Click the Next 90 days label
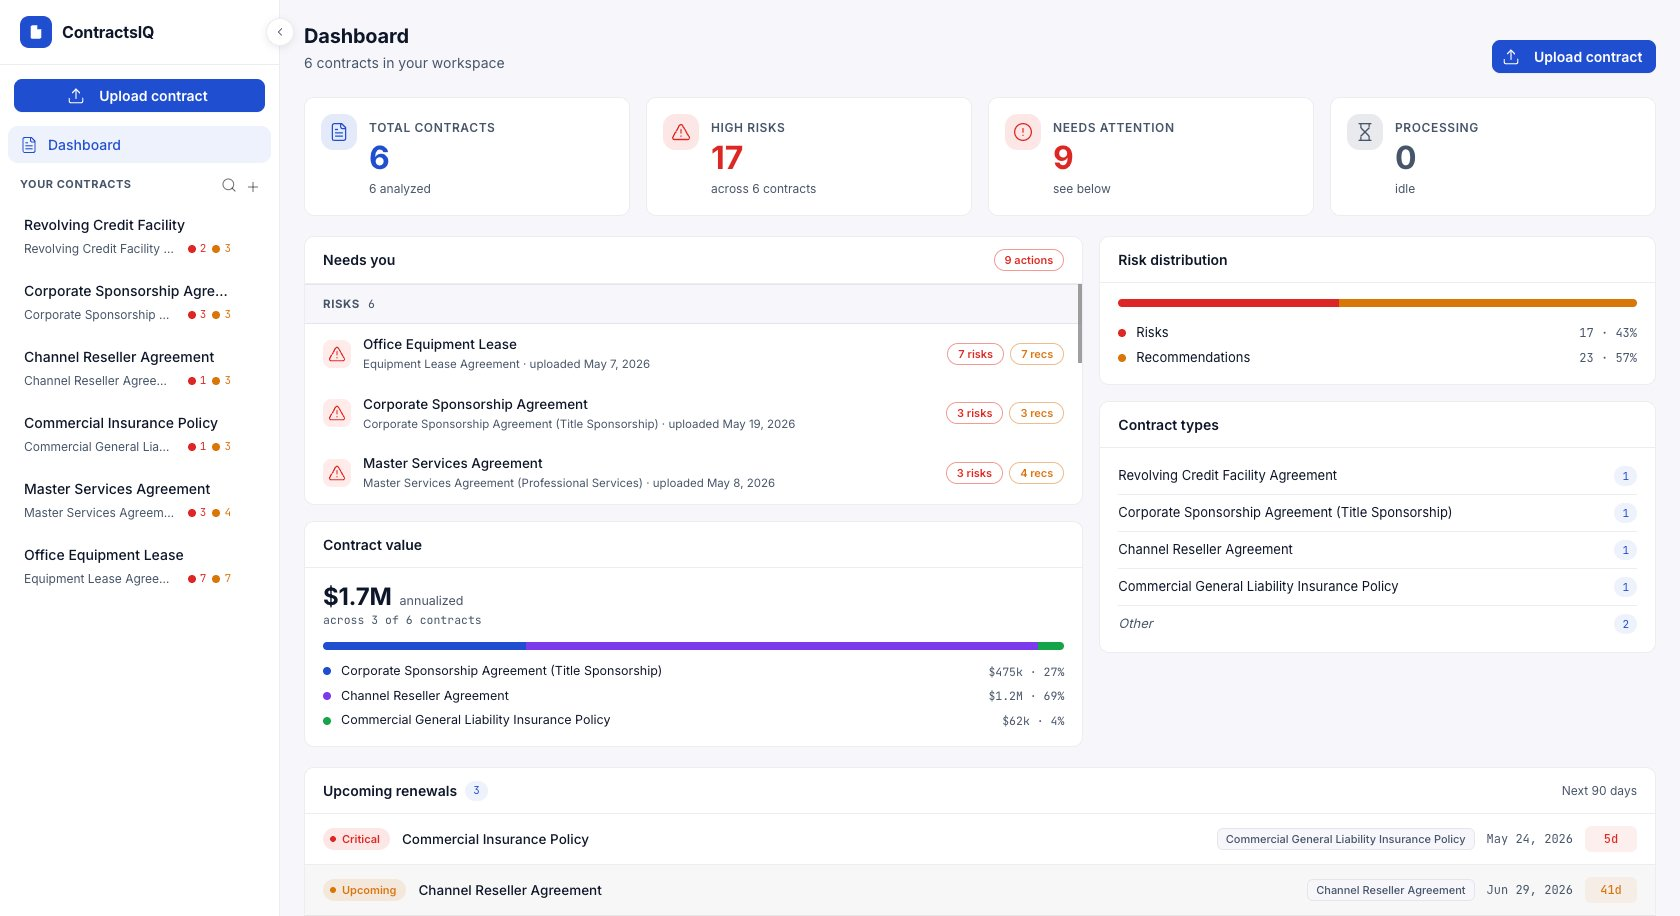 tap(1599, 791)
